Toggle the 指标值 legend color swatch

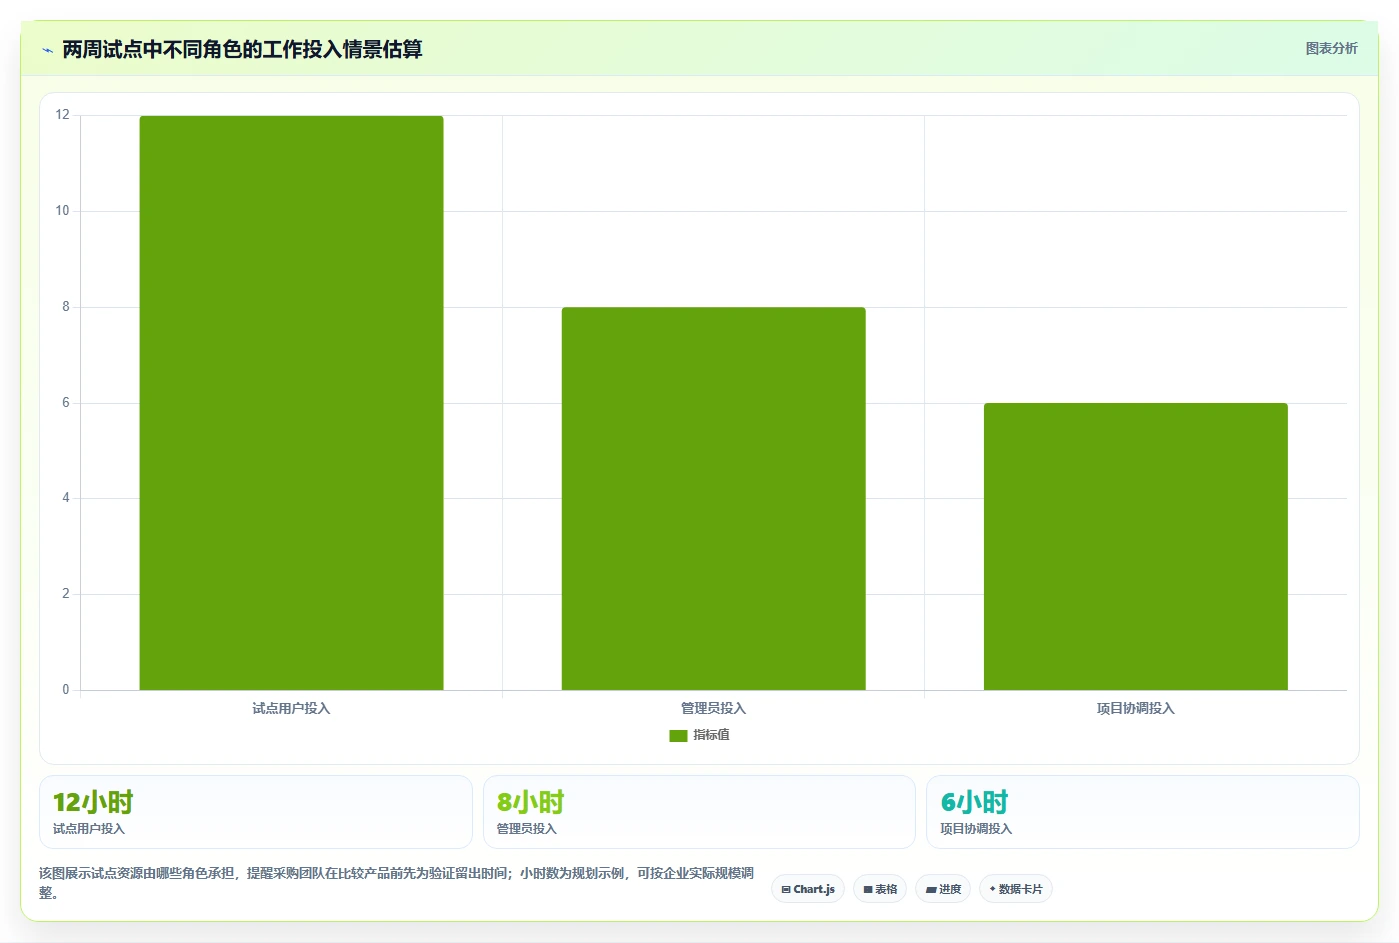point(678,735)
